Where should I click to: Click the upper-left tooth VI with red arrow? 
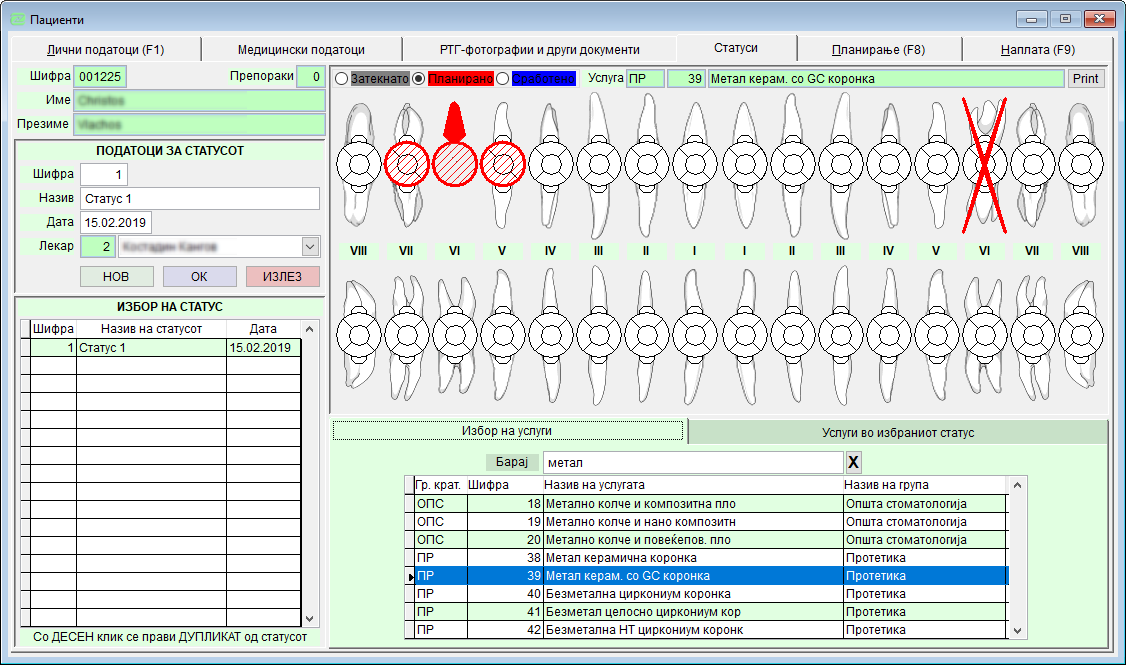click(x=455, y=163)
